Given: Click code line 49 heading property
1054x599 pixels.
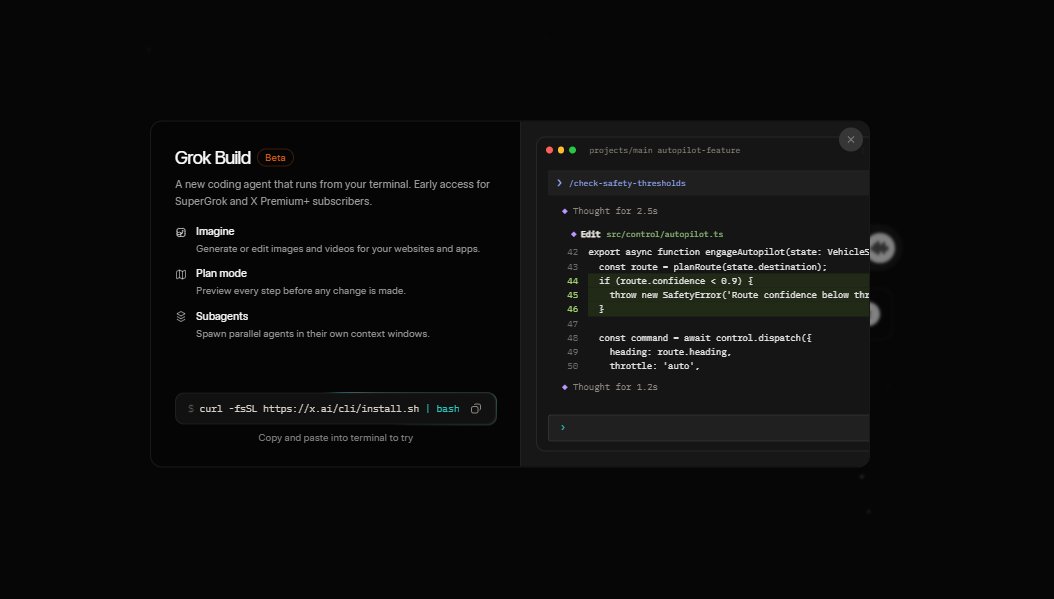Looking at the screenshot, I should 670,352.
